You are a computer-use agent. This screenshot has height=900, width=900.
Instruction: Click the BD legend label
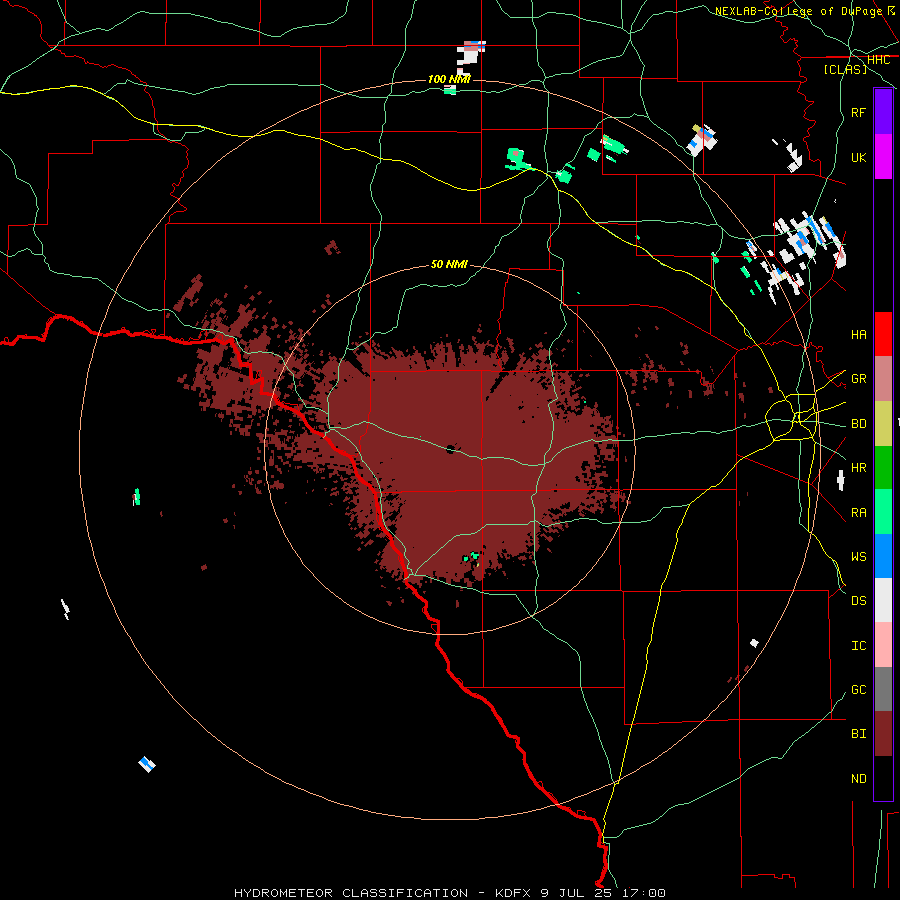(x=859, y=424)
